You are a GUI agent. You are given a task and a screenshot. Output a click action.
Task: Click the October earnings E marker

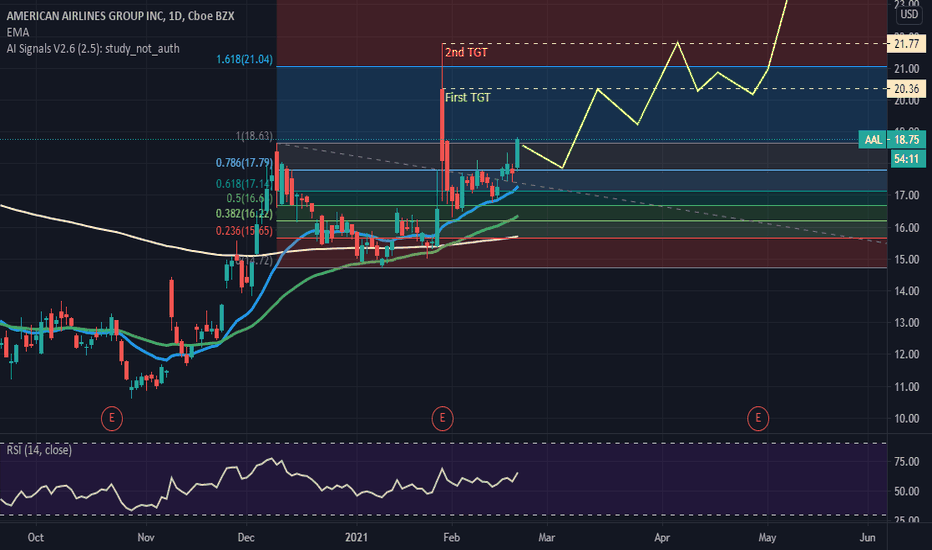pyautogui.click(x=112, y=418)
